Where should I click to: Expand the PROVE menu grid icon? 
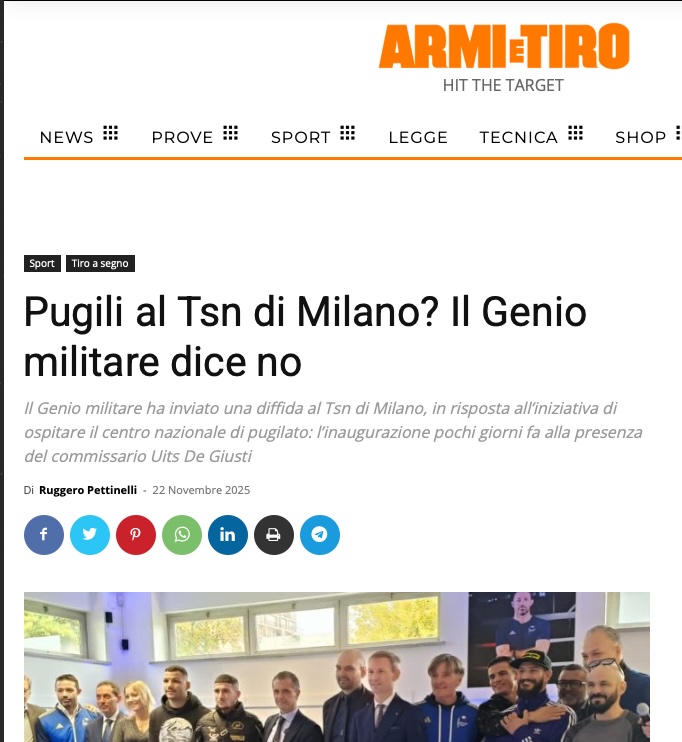click(x=230, y=133)
